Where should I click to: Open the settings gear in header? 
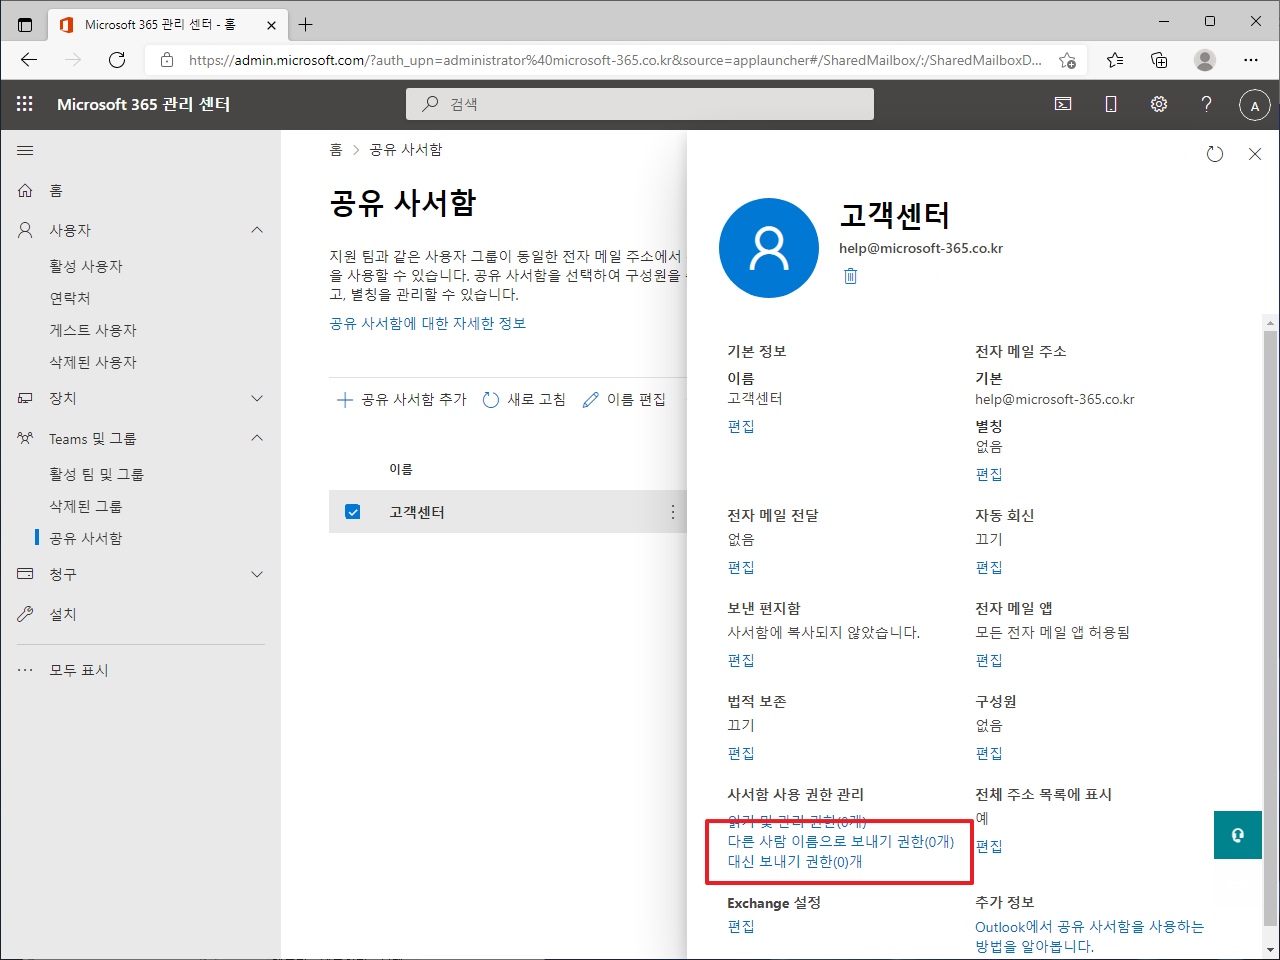1159,104
